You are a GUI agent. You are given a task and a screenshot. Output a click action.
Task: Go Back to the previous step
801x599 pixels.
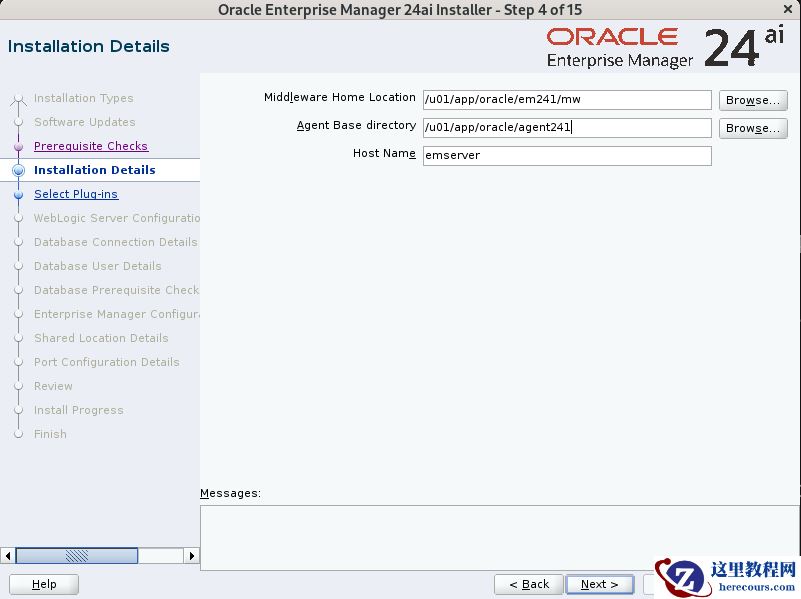(x=529, y=584)
